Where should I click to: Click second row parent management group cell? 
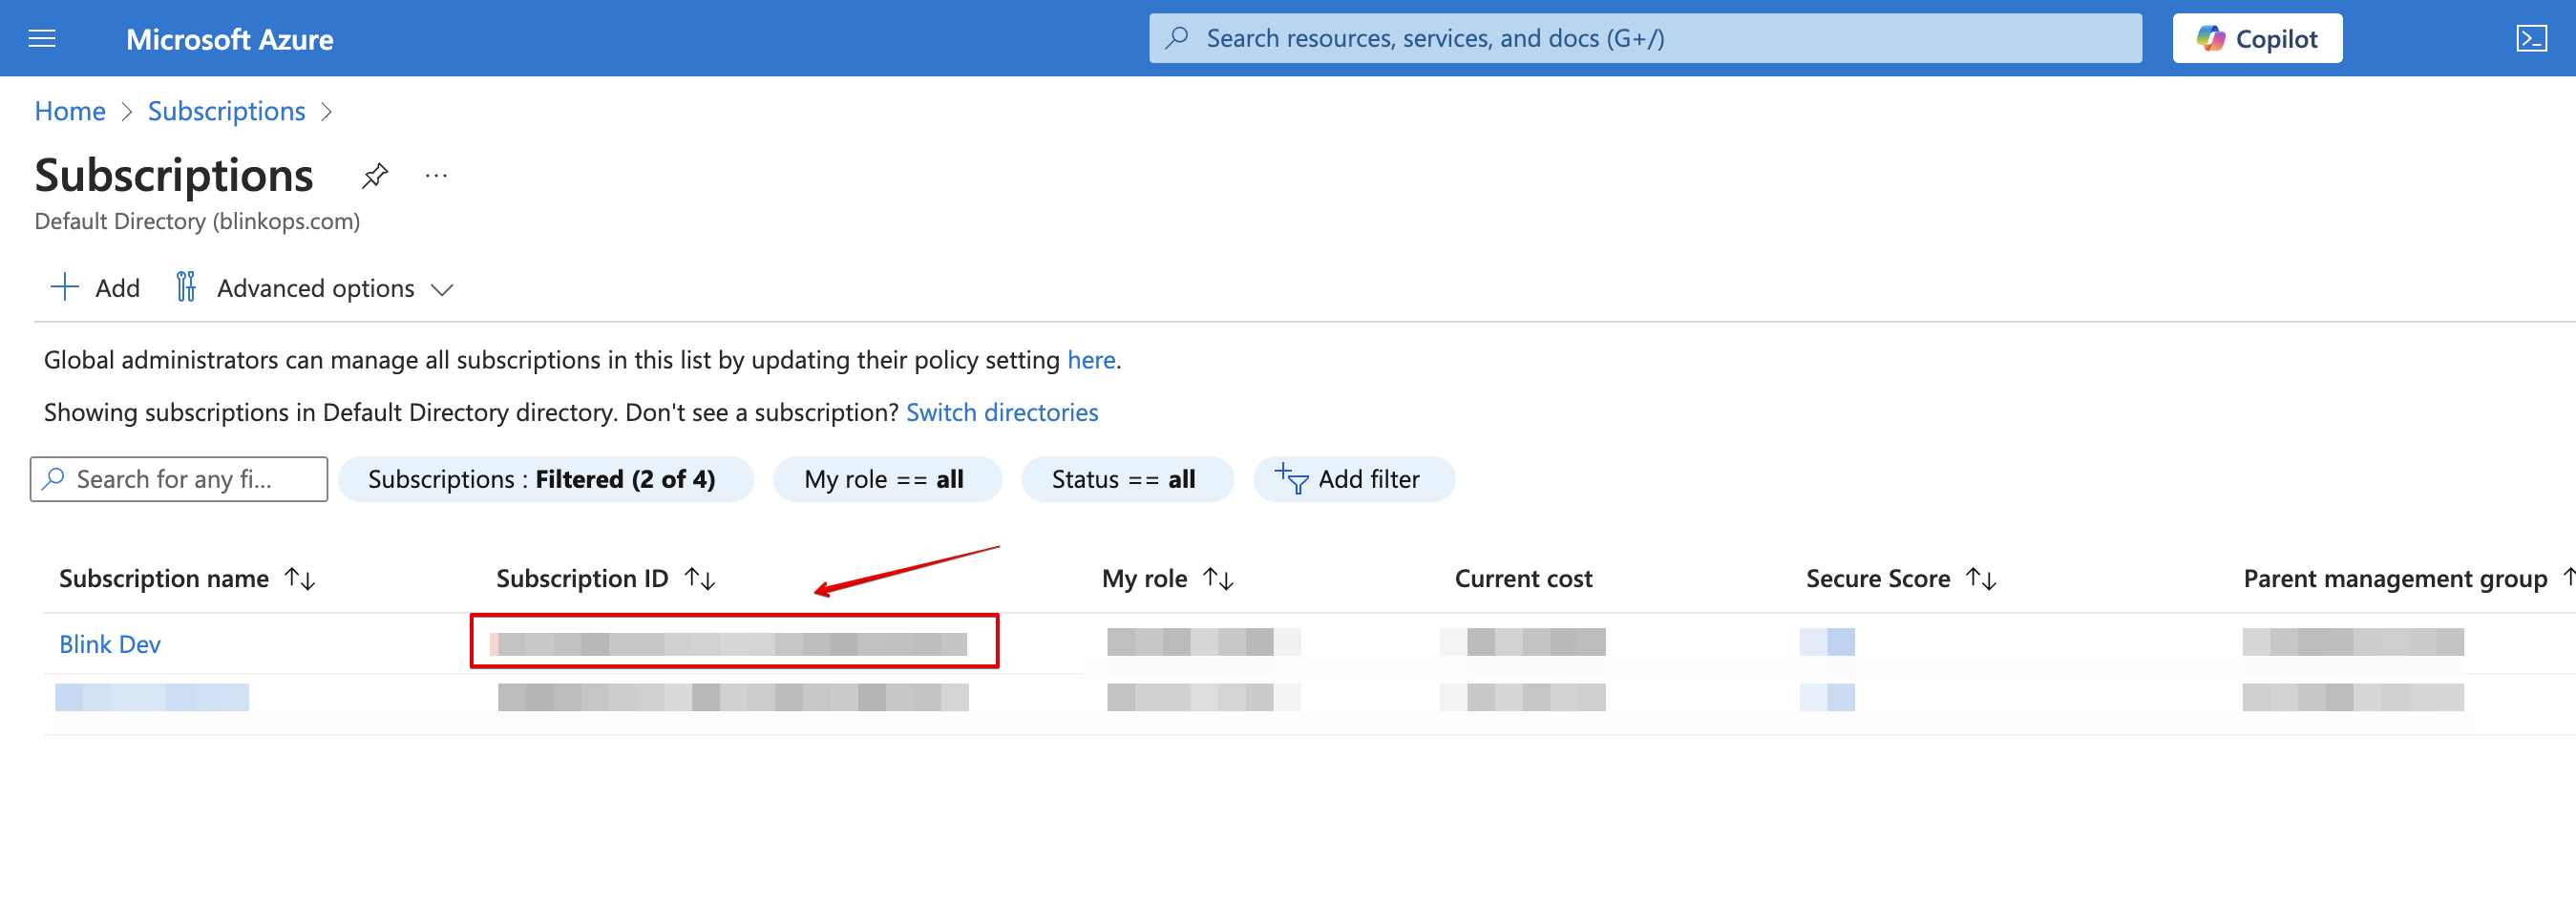pos(2353,698)
